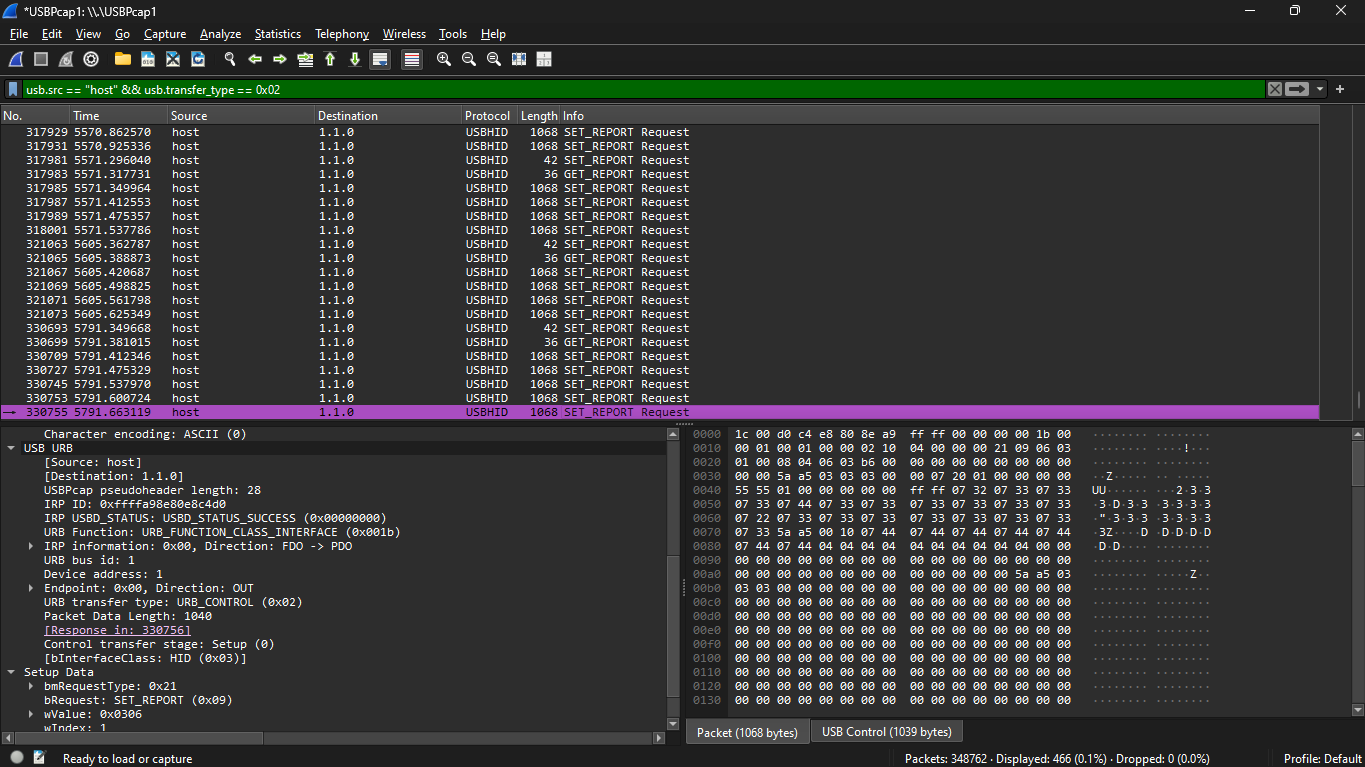The image size is (1365, 767).
Task: Click into the display filter field
Action: [644, 89]
